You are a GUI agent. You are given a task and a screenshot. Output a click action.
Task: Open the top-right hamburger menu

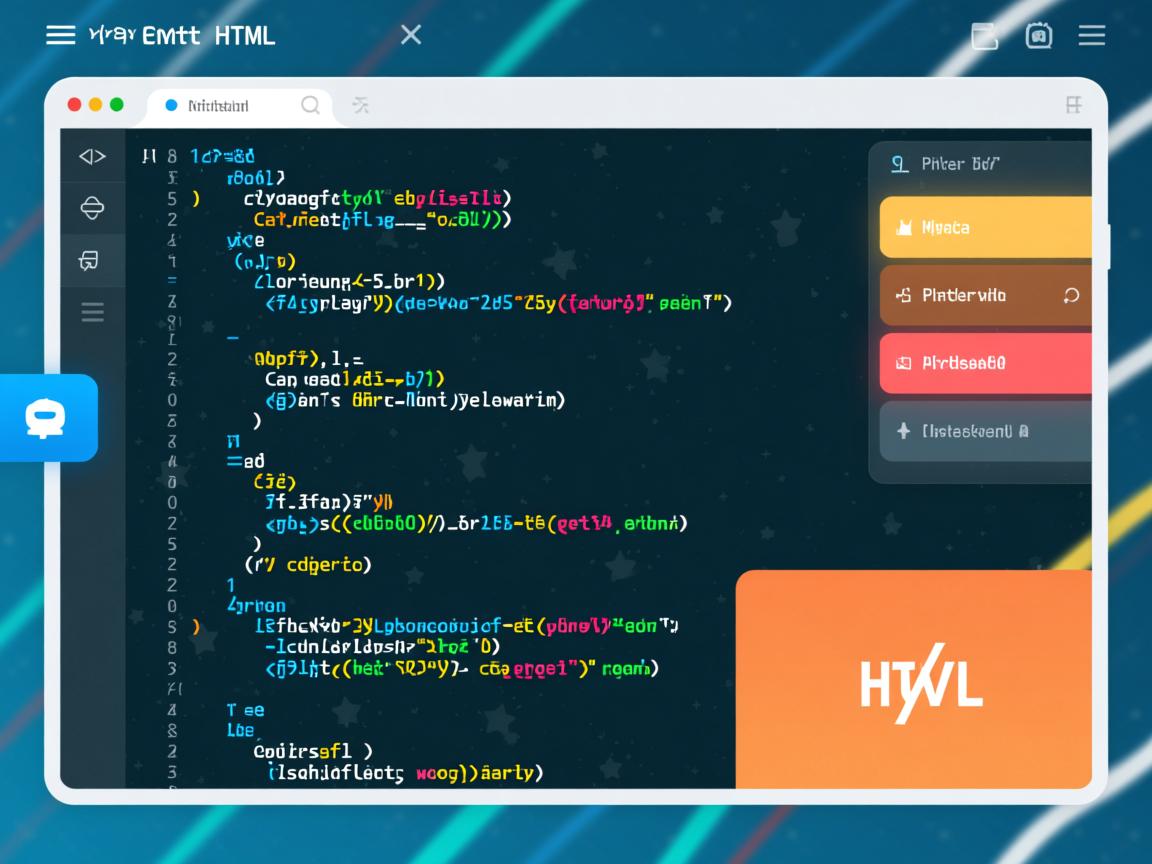coord(1091,36)
